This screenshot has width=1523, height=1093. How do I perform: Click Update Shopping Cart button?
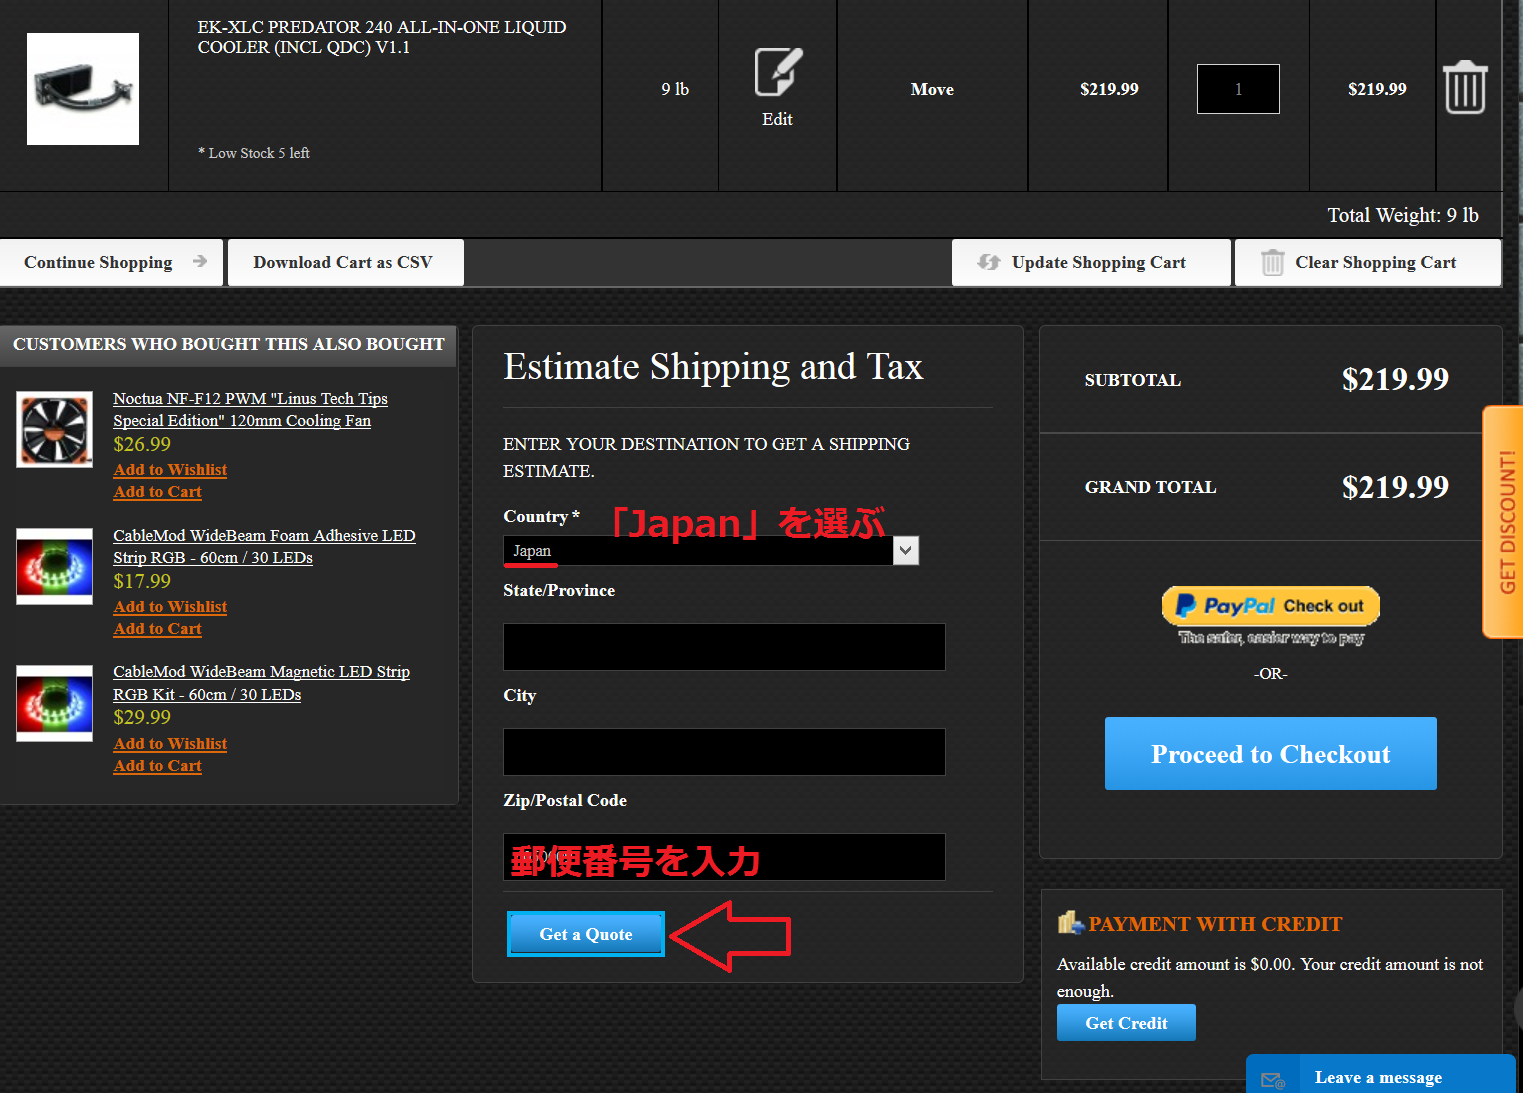point(1091,262)
